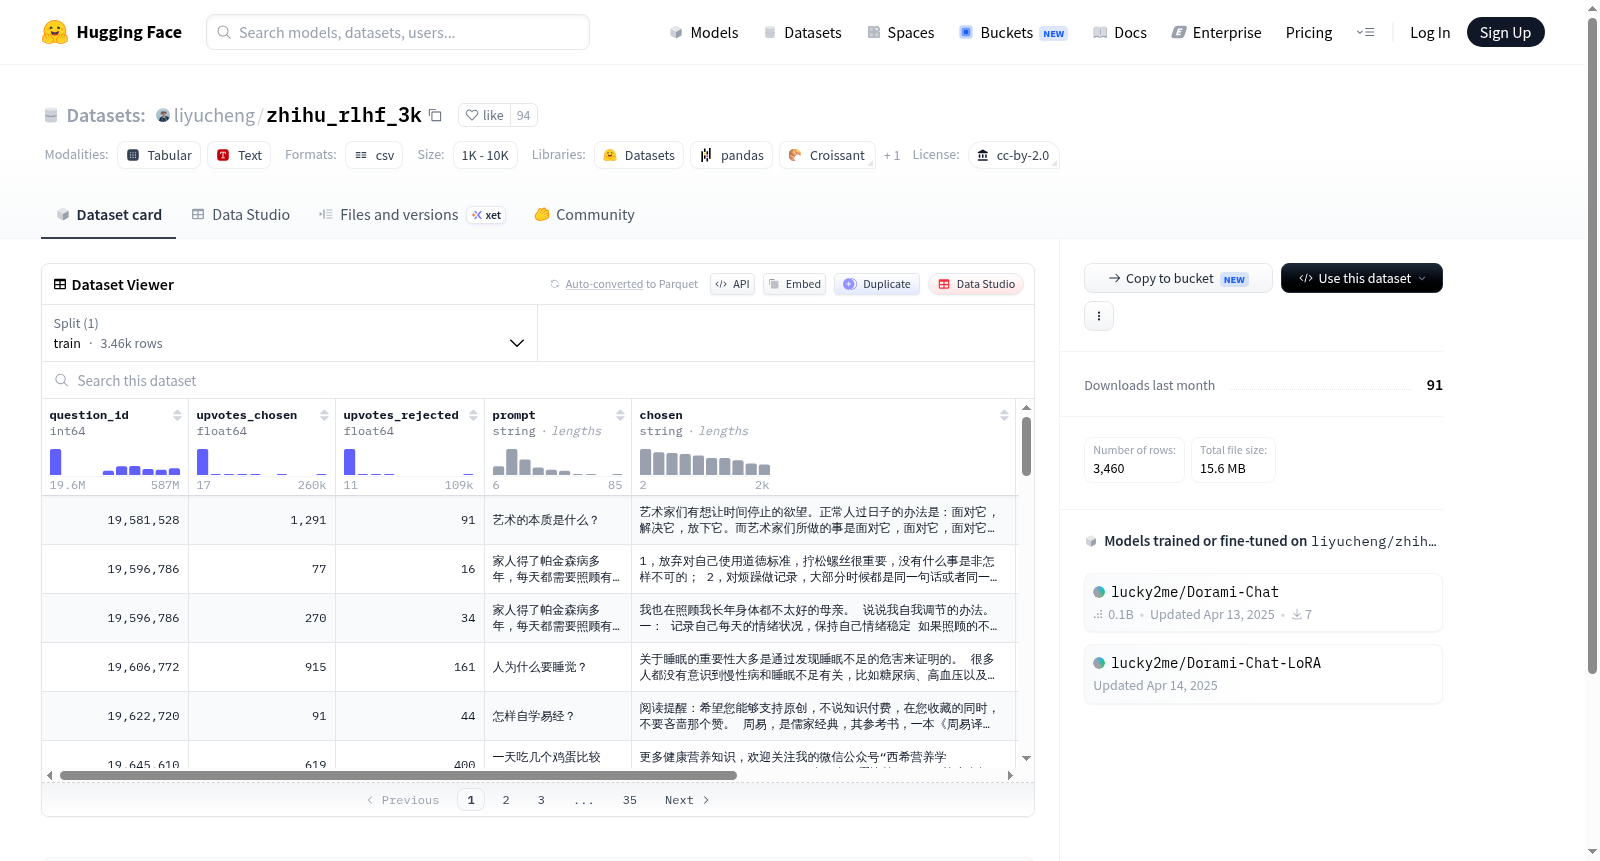The height and width of the screenshot is (861, 1600).
Task: Select the Datasets library tag
Action: click(x=639, y=155)
